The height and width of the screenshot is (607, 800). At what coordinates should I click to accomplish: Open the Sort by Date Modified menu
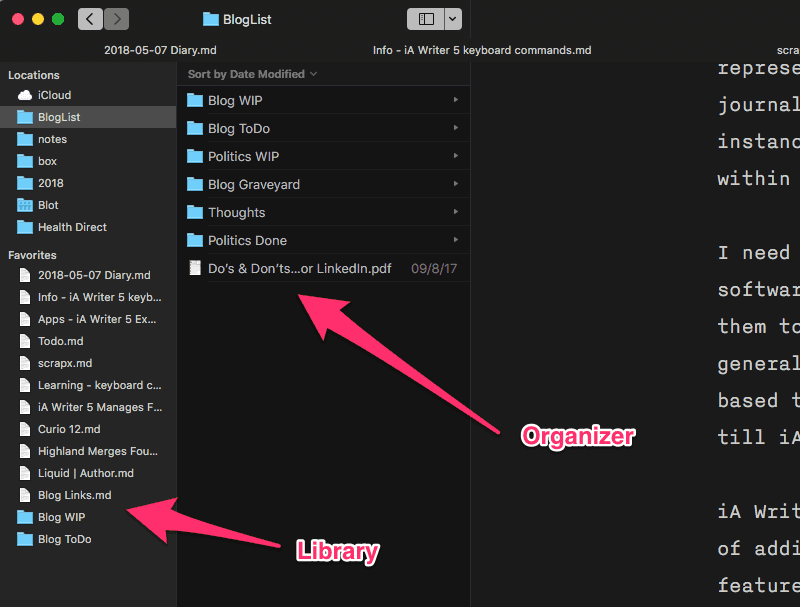253,74
